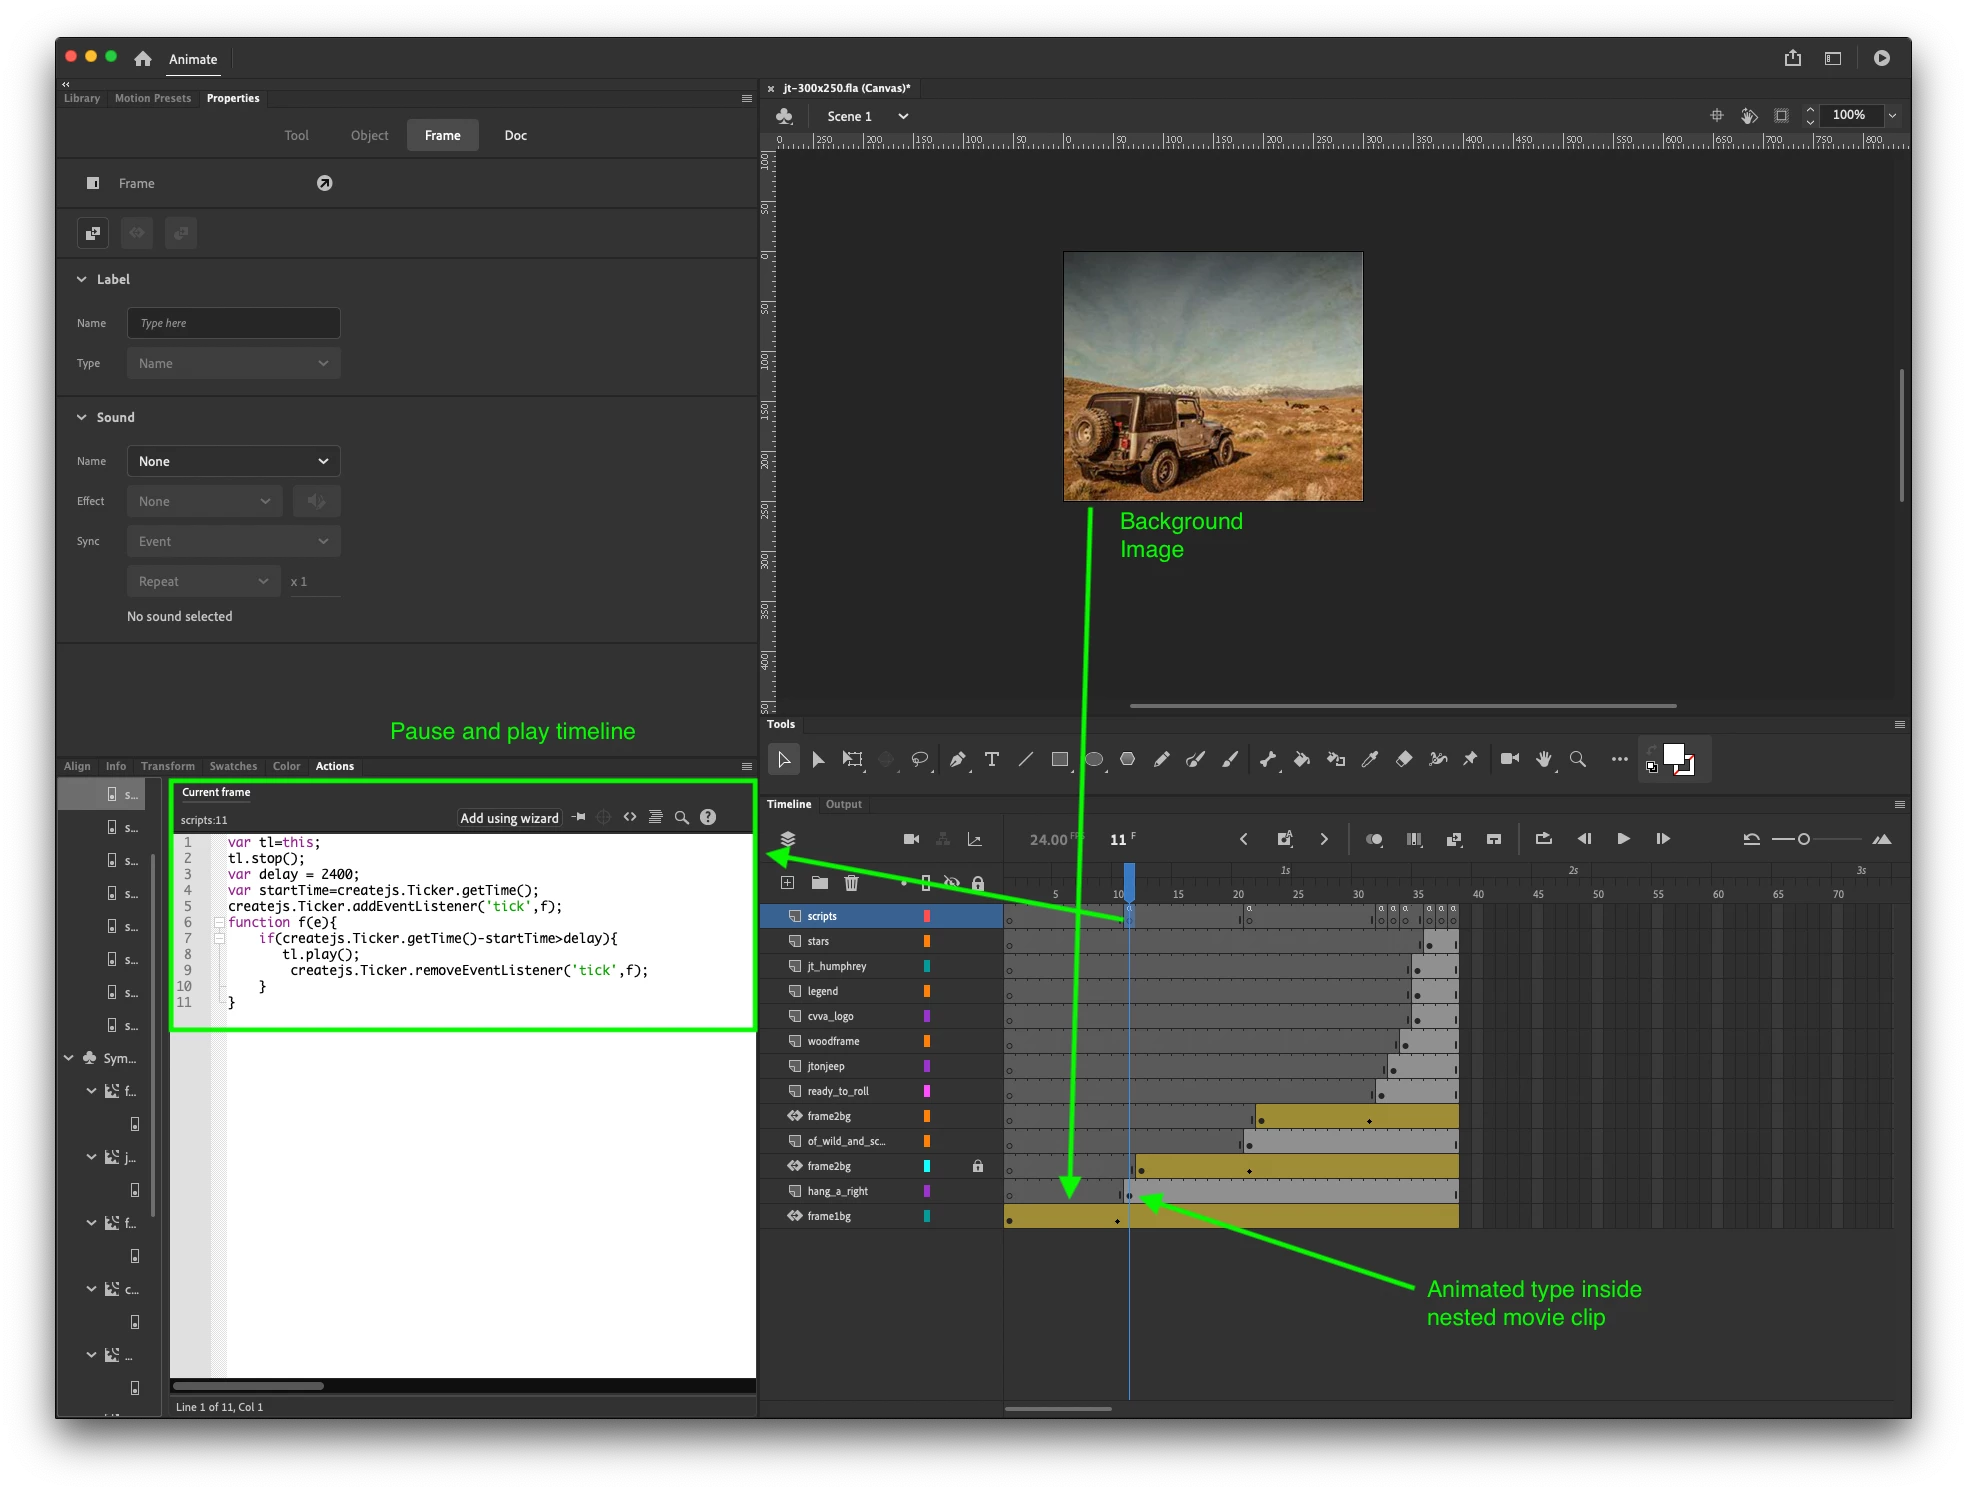Toggle show all layers as outlines

click(x=926, y=883)
